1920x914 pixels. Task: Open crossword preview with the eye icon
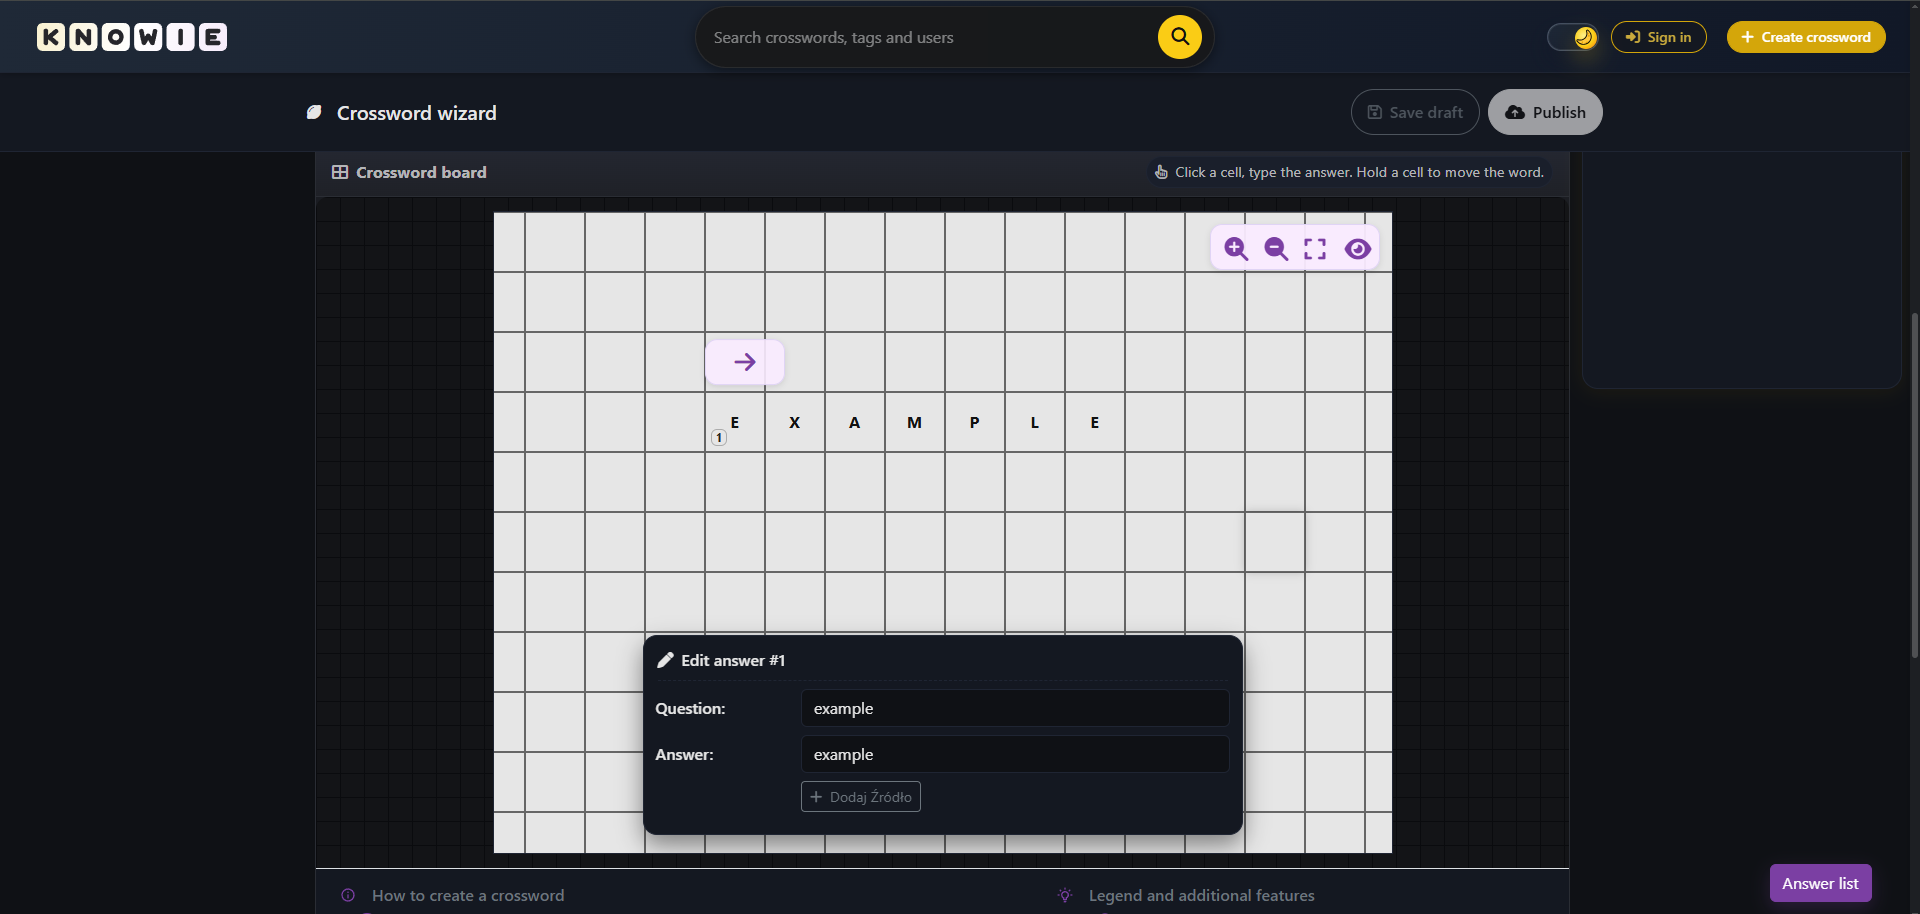point(1357,249)
